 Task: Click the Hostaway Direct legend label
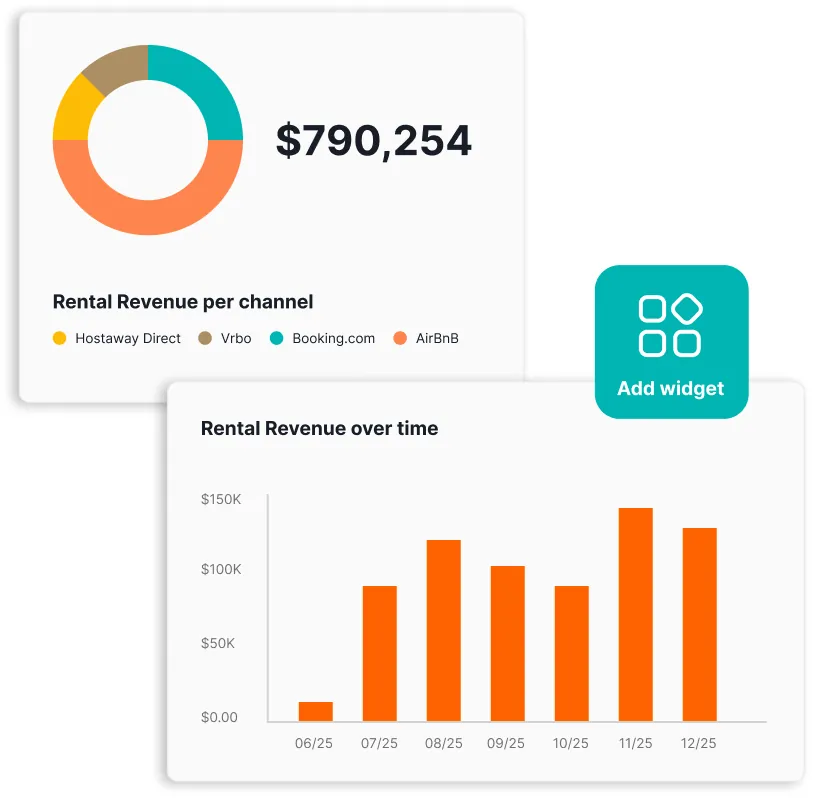coord(128,339)
